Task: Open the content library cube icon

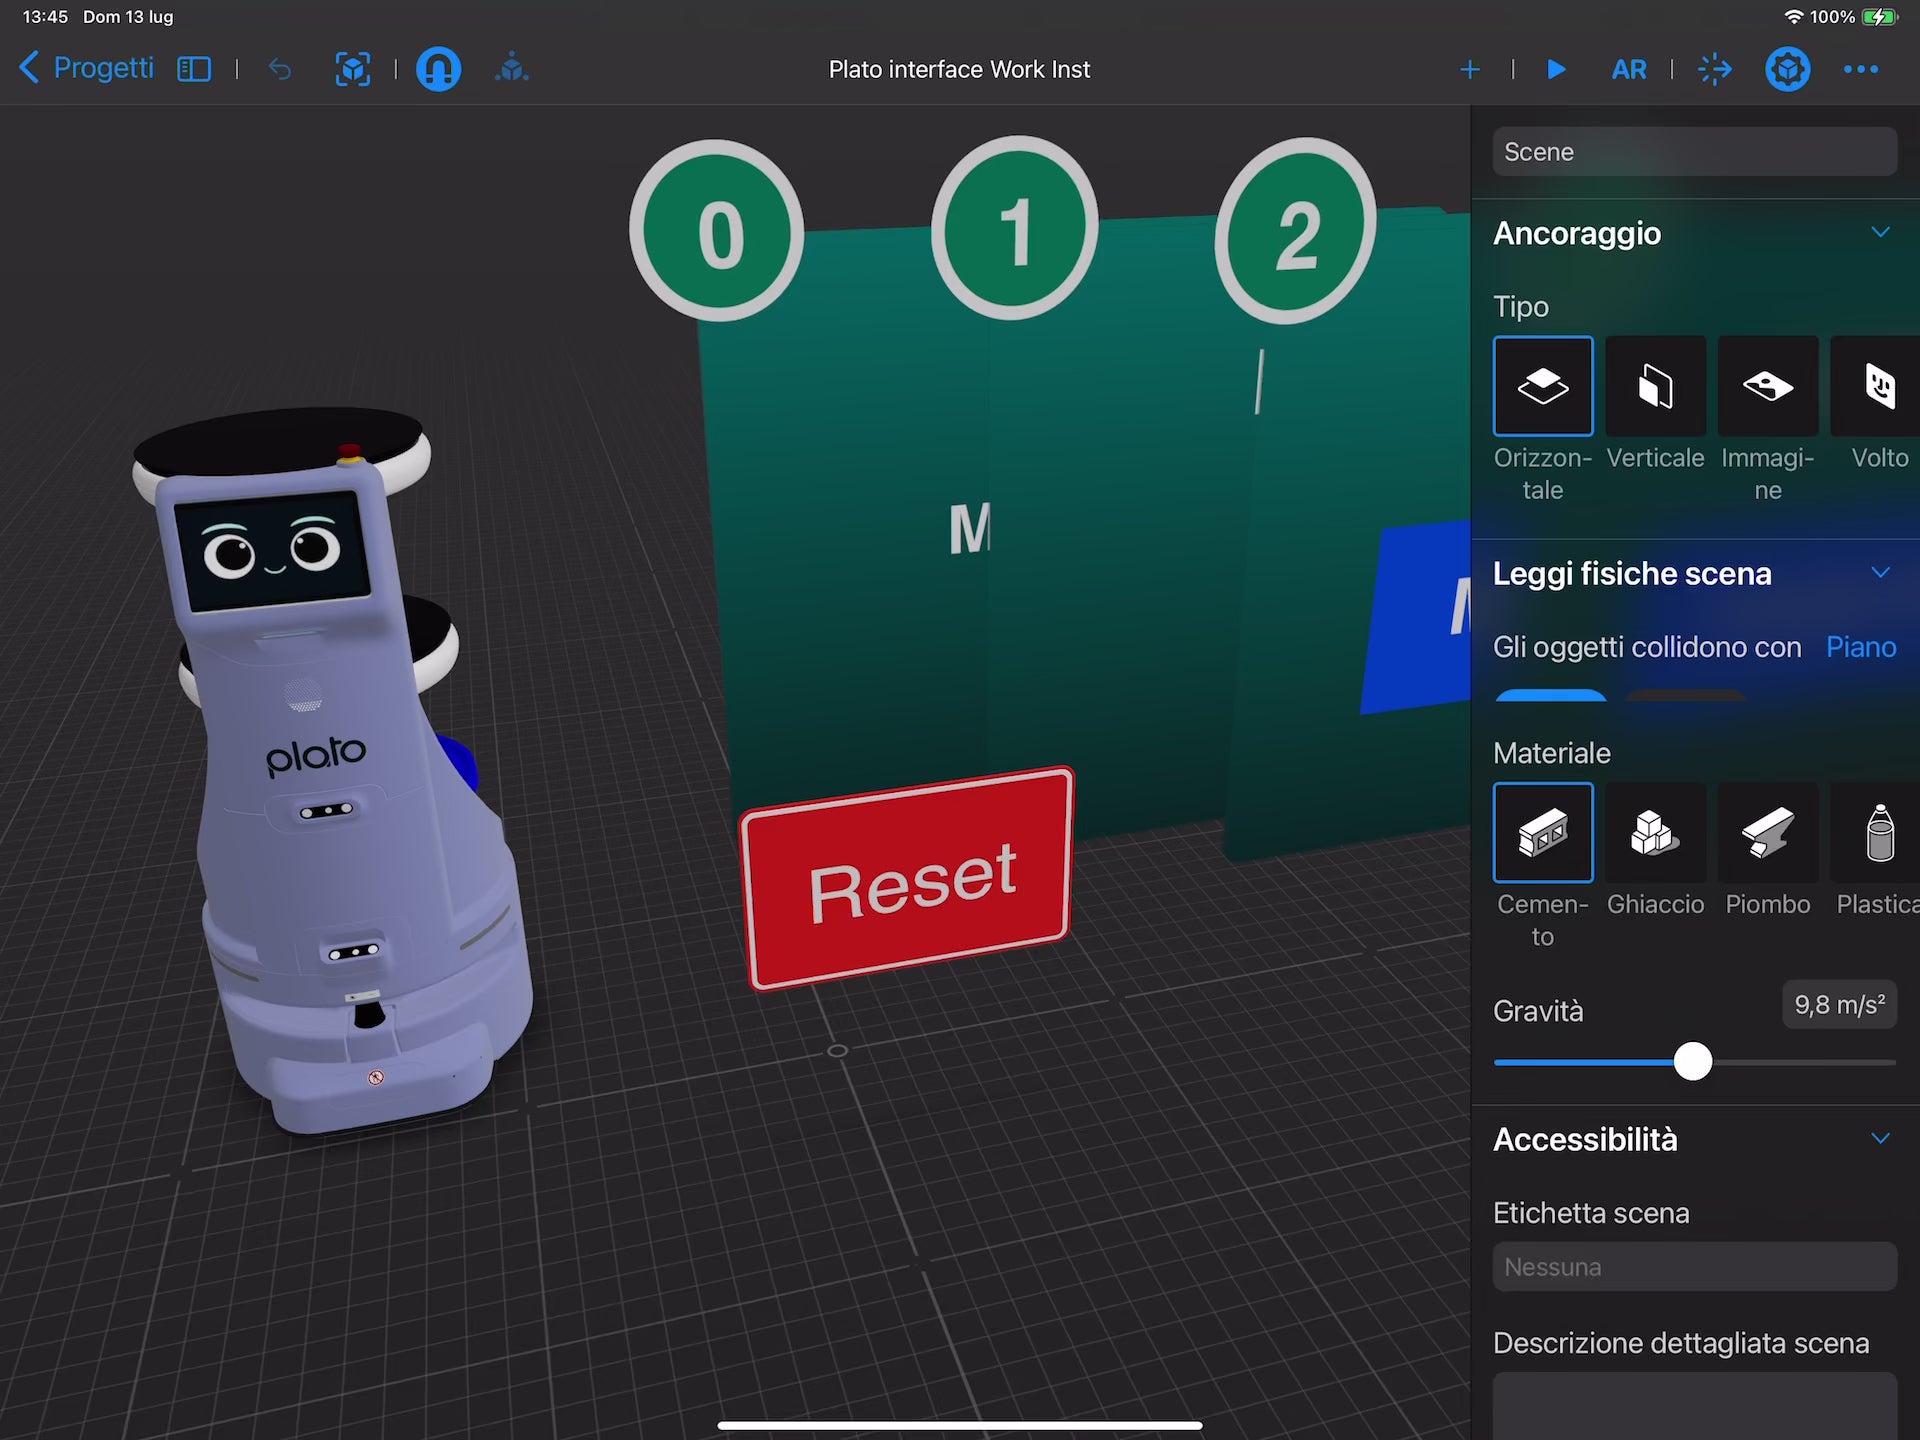Action: coord(512,69)
